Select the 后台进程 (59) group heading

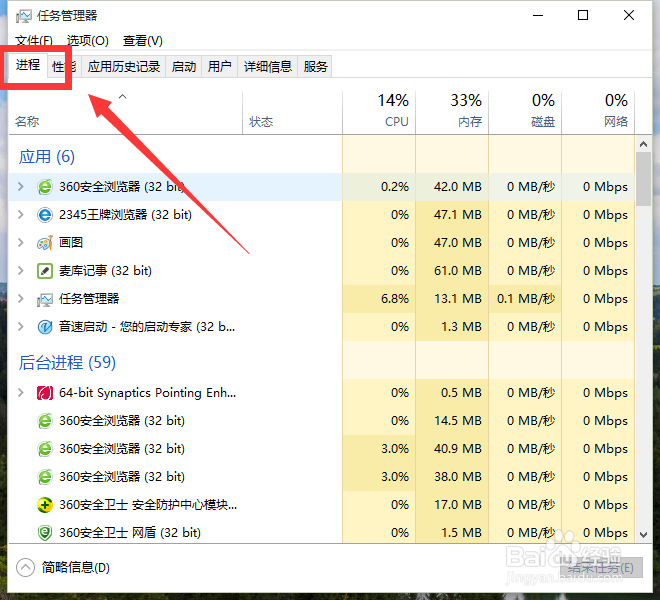[x=67, y=363]
